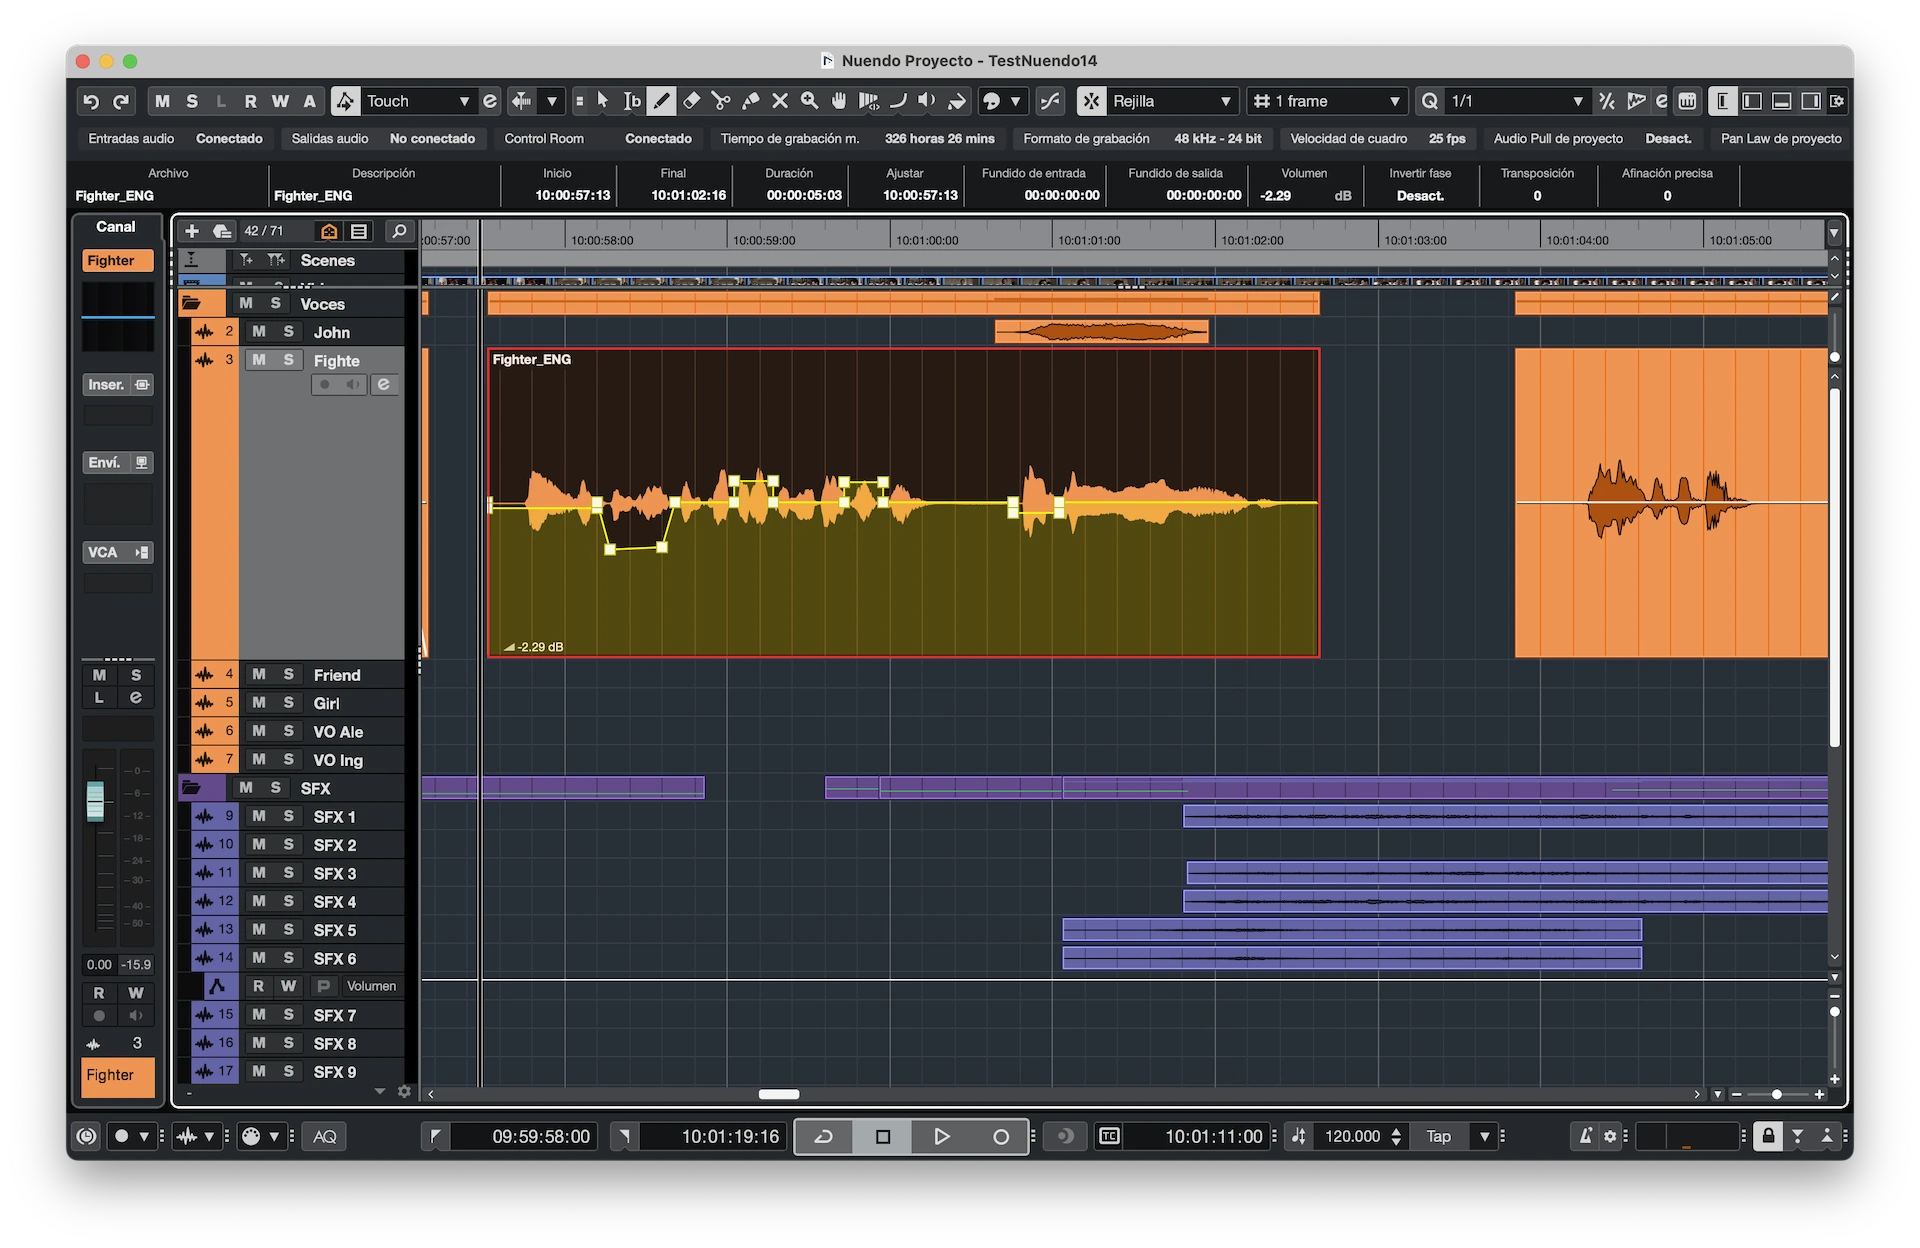This screenshot has height=1248, width=1920.
Task: Select the Scissors split tool
Action: click(721, 101)
